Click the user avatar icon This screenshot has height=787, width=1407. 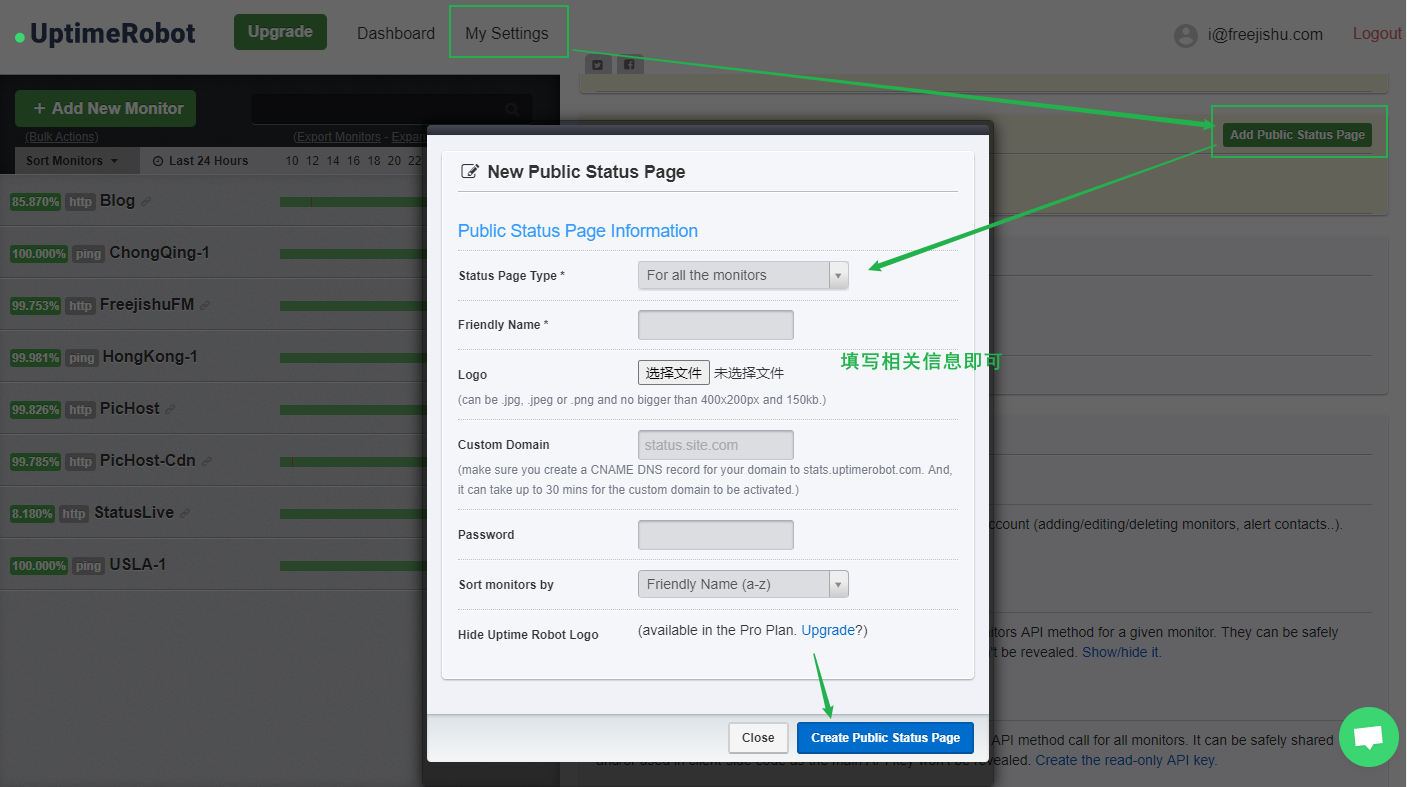coord(1185,35)
